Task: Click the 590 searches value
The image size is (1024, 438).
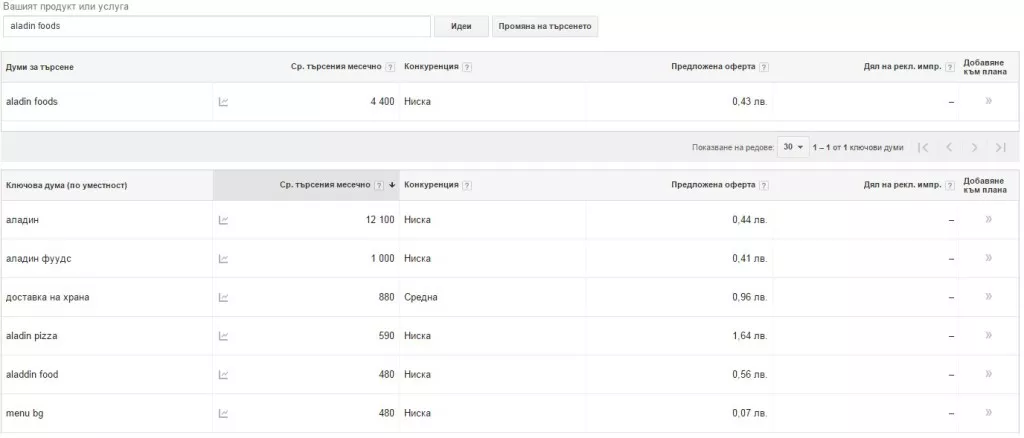Action: [x=387, y=336]
